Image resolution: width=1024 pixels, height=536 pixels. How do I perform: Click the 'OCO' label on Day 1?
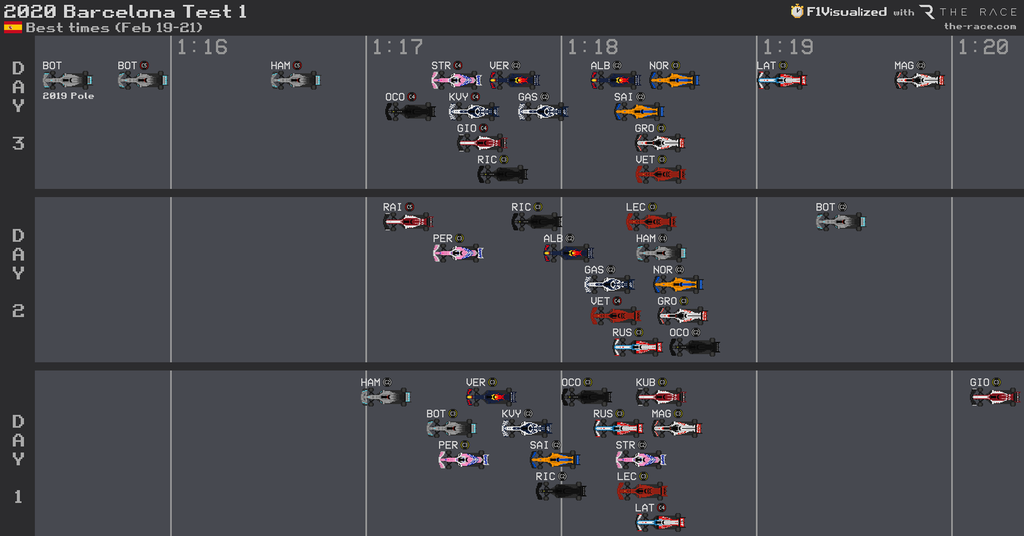[x=571, y=382]
